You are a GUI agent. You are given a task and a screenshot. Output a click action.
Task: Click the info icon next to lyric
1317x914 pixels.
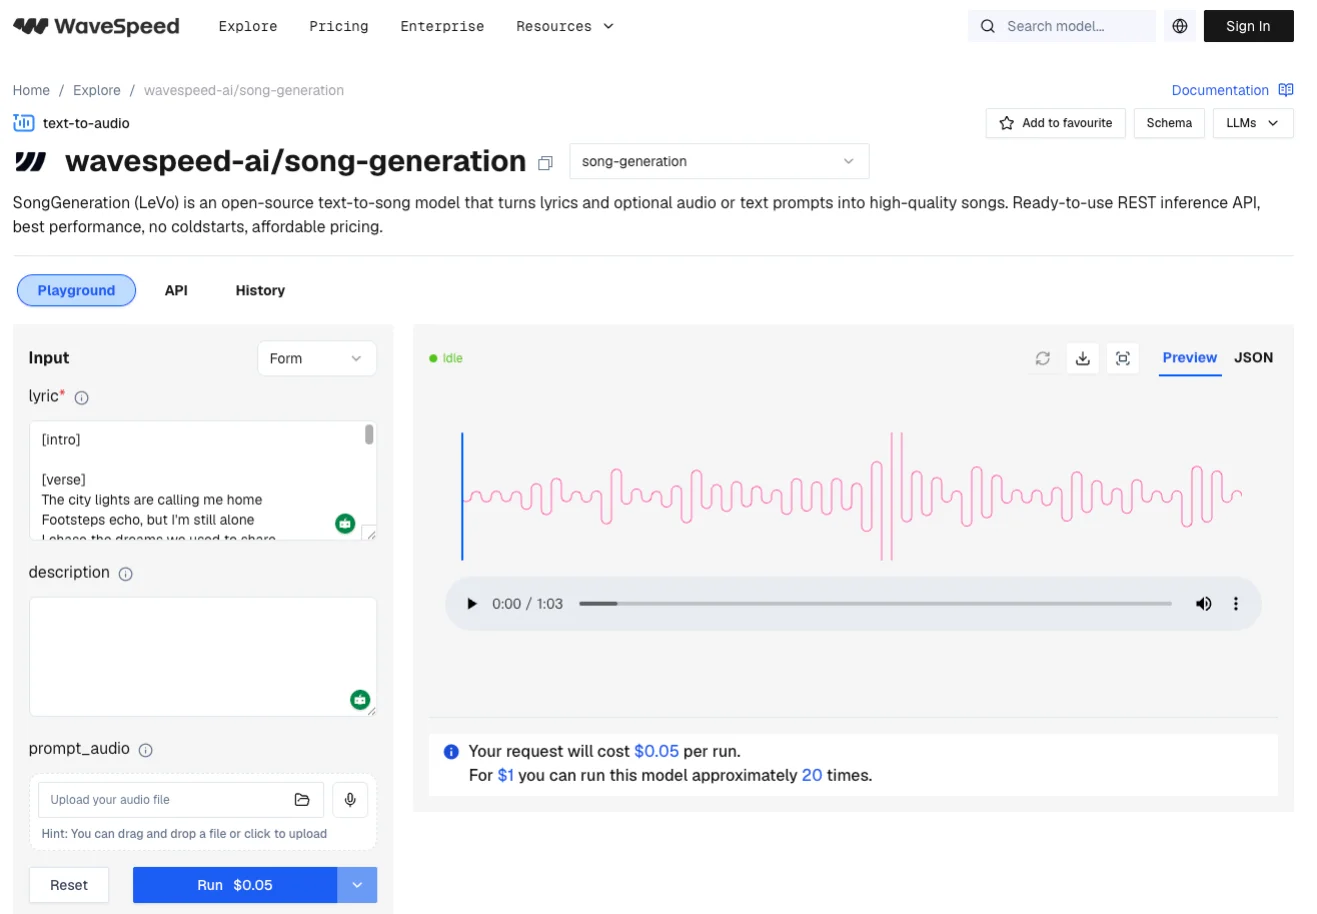pos(82,398)
